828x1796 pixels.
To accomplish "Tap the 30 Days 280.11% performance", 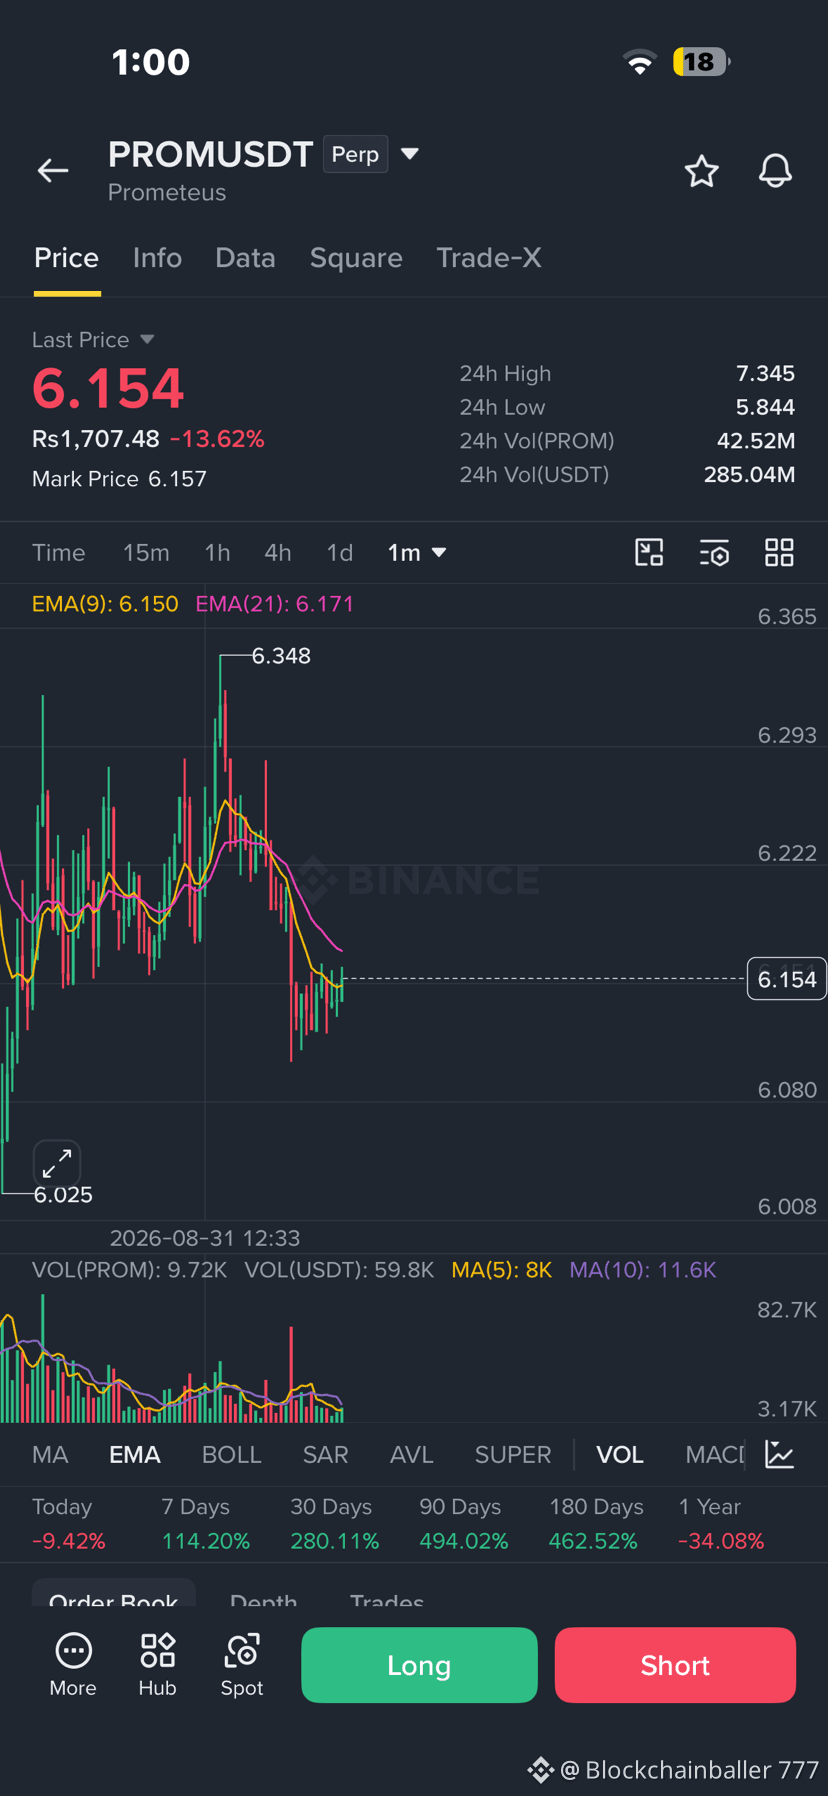I will [x=334, y=1524].
